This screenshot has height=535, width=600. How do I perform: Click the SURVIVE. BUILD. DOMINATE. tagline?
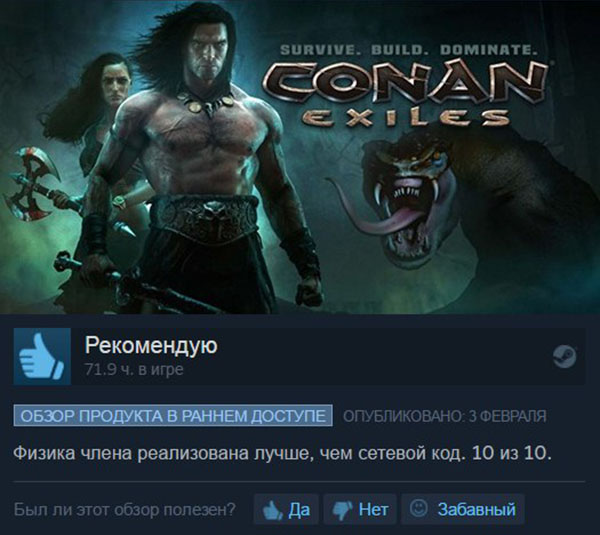click(x=408, y=50)
